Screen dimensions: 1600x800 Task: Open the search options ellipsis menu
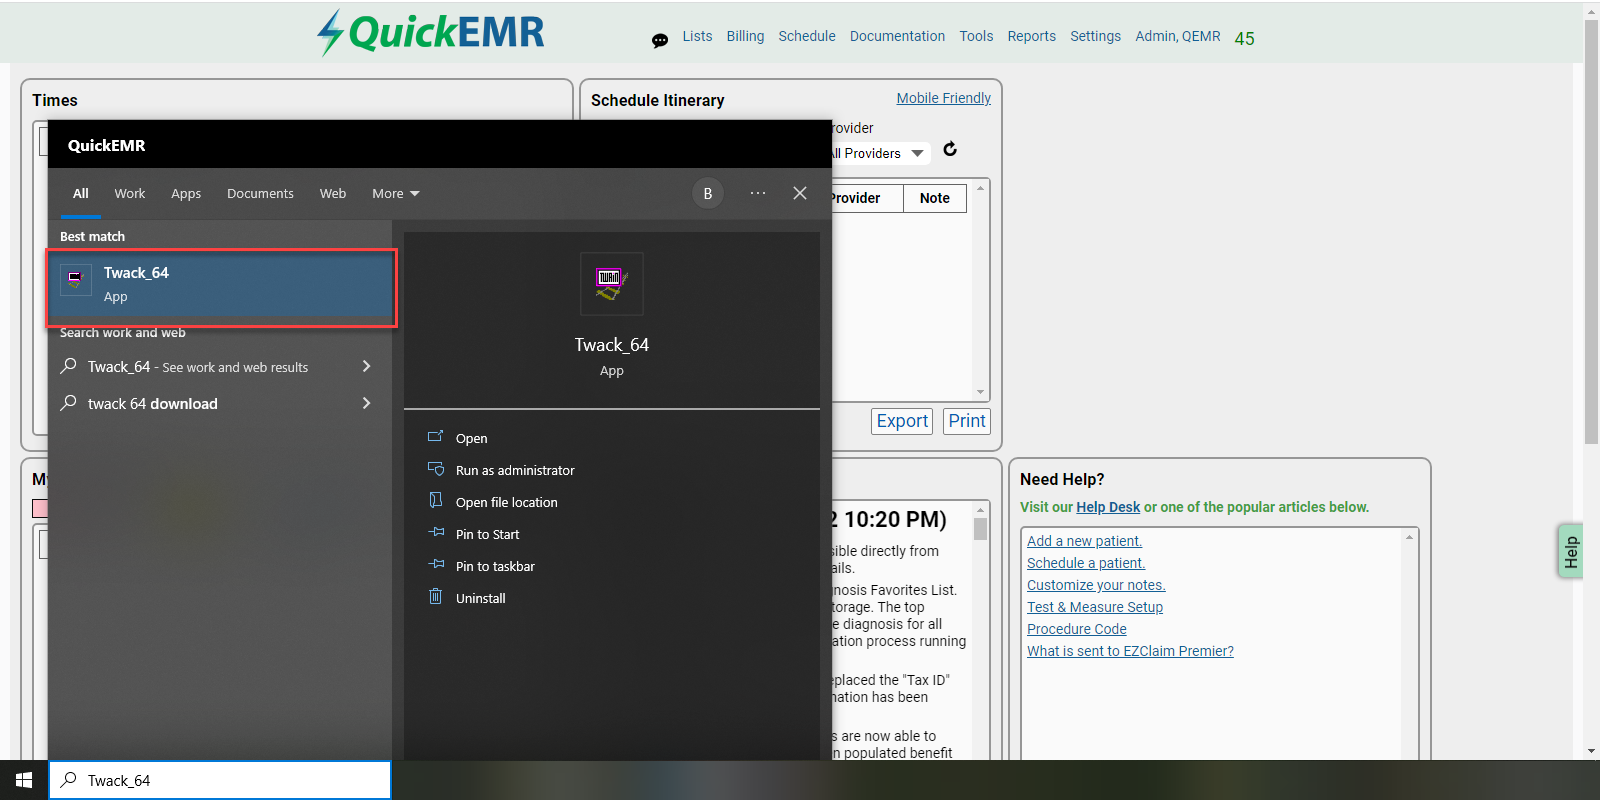[x=758, y=193]
